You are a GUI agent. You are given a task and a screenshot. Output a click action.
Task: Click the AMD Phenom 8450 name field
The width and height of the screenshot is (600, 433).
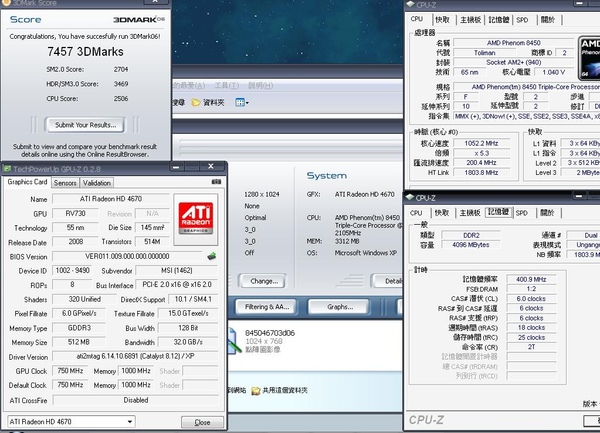point(514,43)
